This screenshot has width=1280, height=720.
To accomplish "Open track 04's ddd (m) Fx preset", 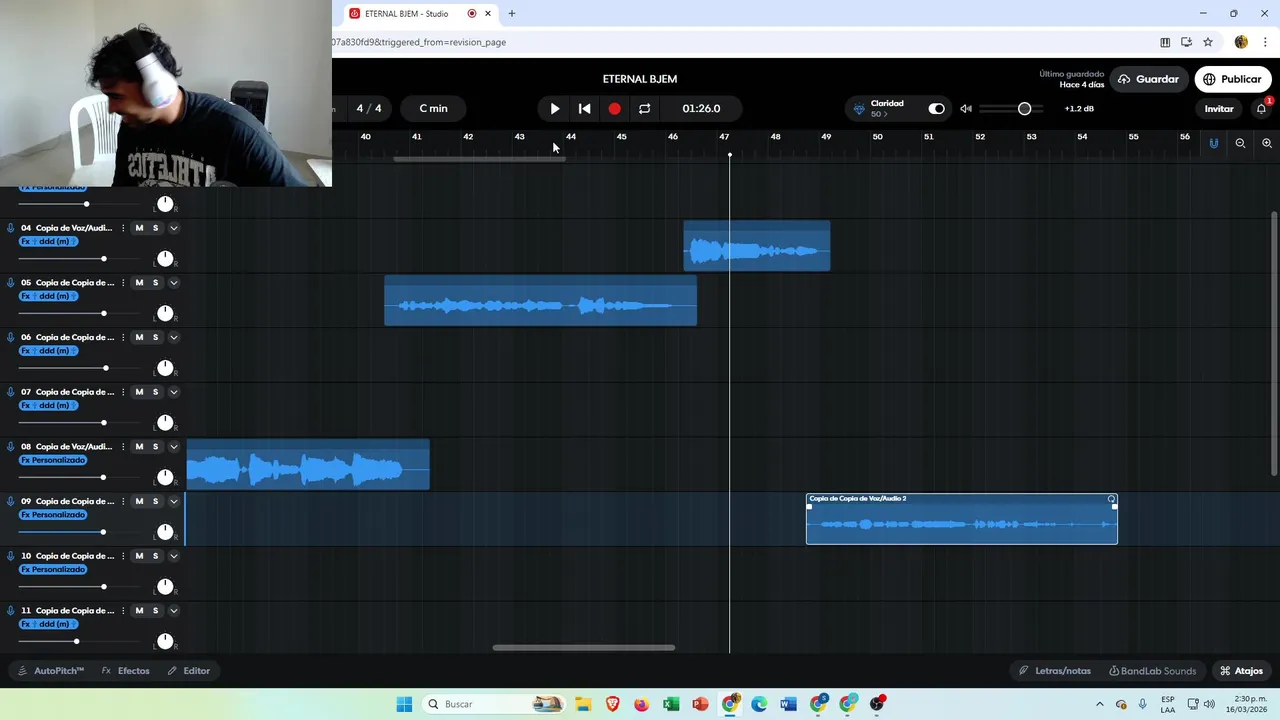I will point(49,242).
